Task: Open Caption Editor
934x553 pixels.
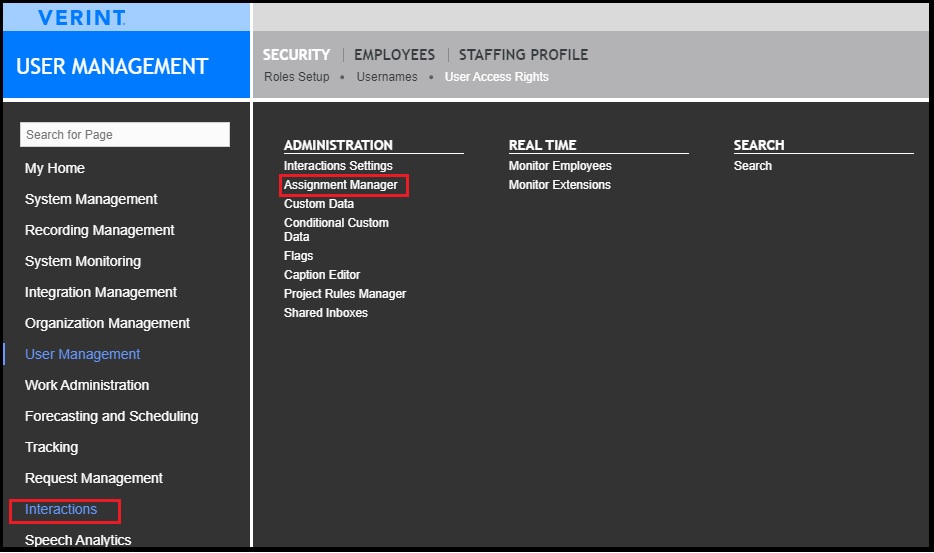Action: pyautogui.click(x=322, y=275)
